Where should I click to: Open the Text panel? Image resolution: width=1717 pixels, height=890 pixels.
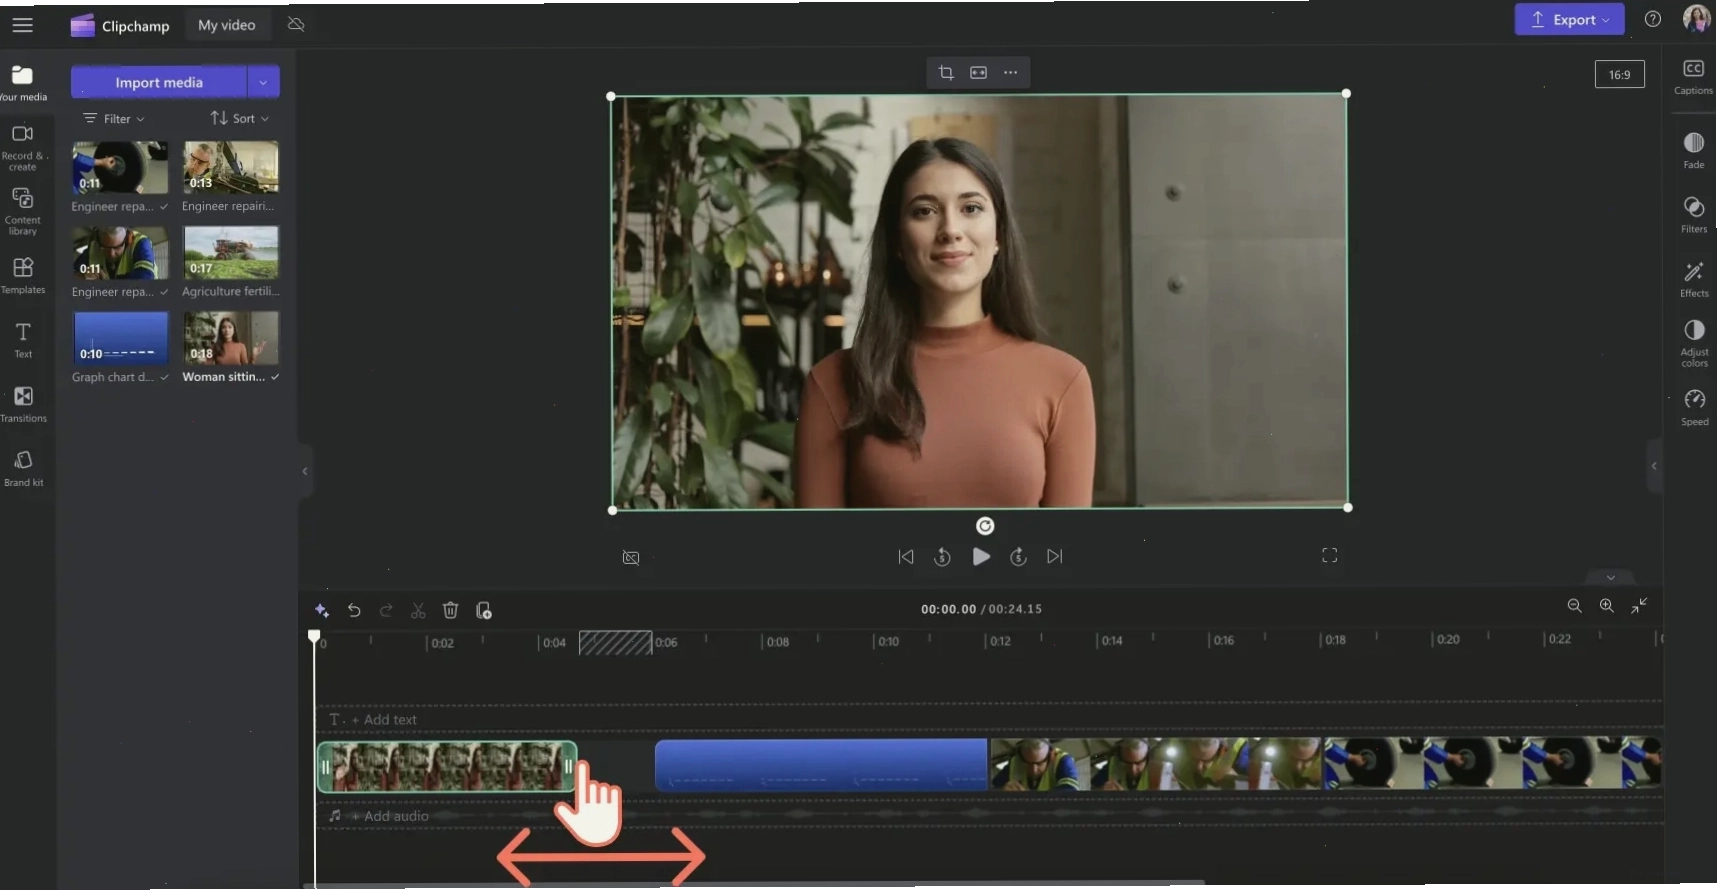23,340
